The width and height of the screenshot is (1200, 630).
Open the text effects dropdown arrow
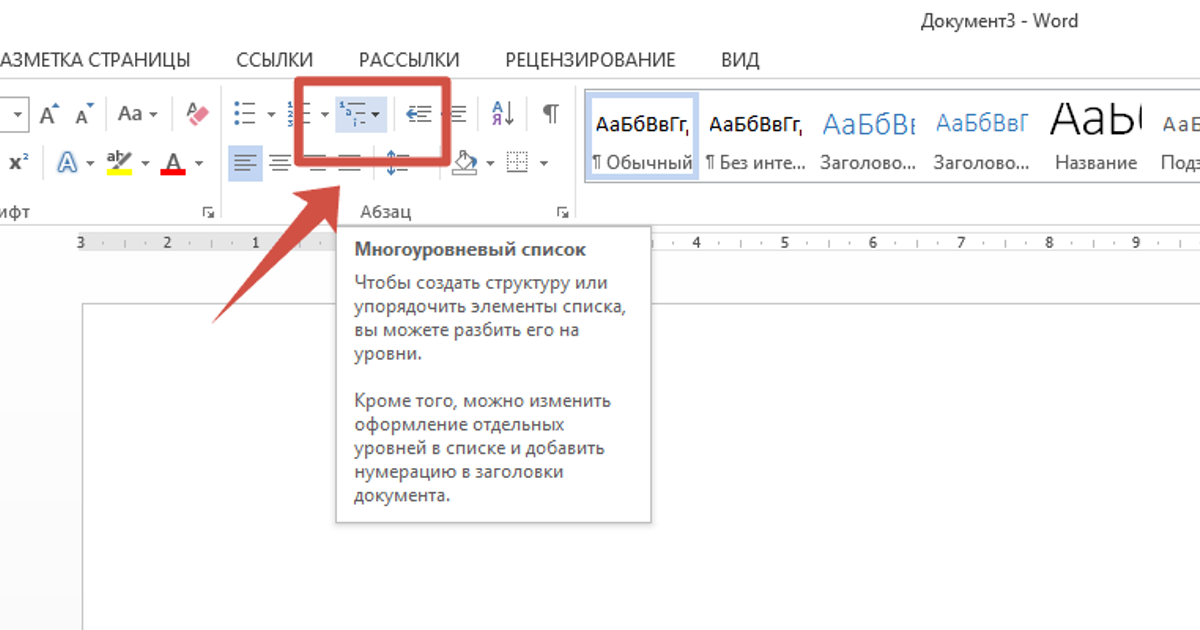click(x=90, y=163)
